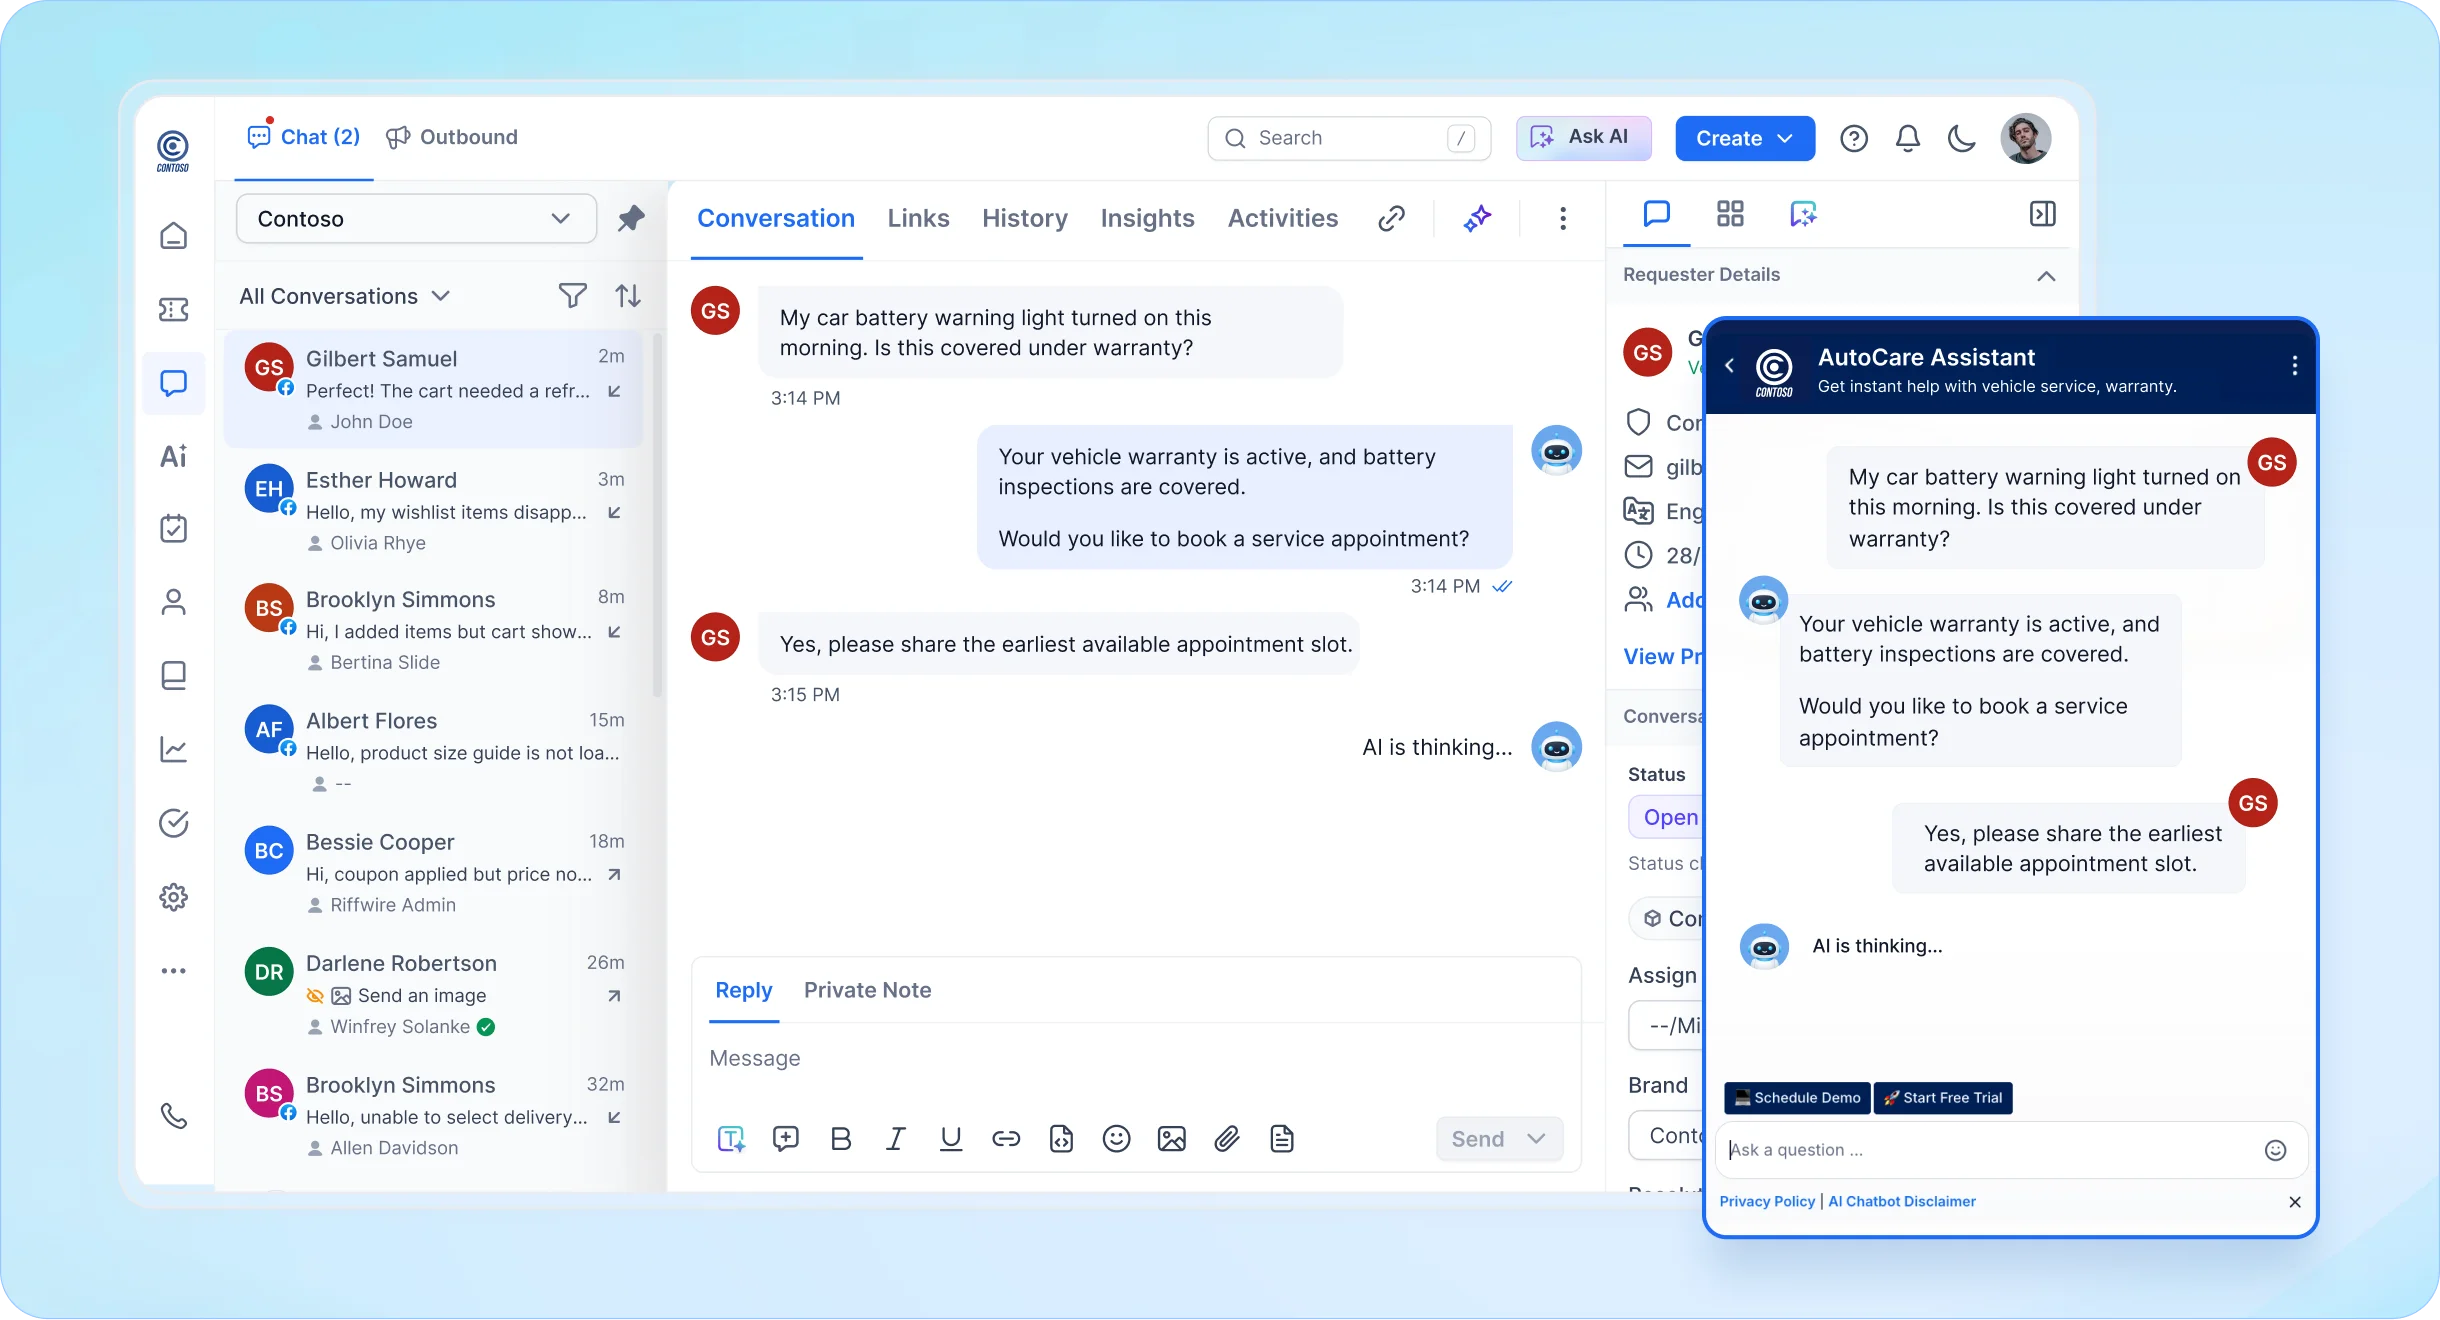Switch to the Outbound tab
This screenshot has width=2440, height=1320.
point(452,137)
